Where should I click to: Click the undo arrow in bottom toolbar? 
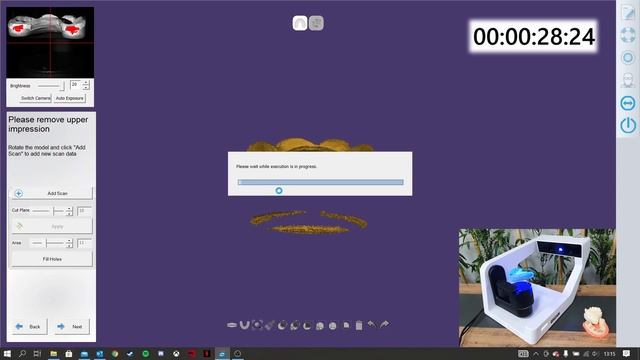[x=371, y=324]
